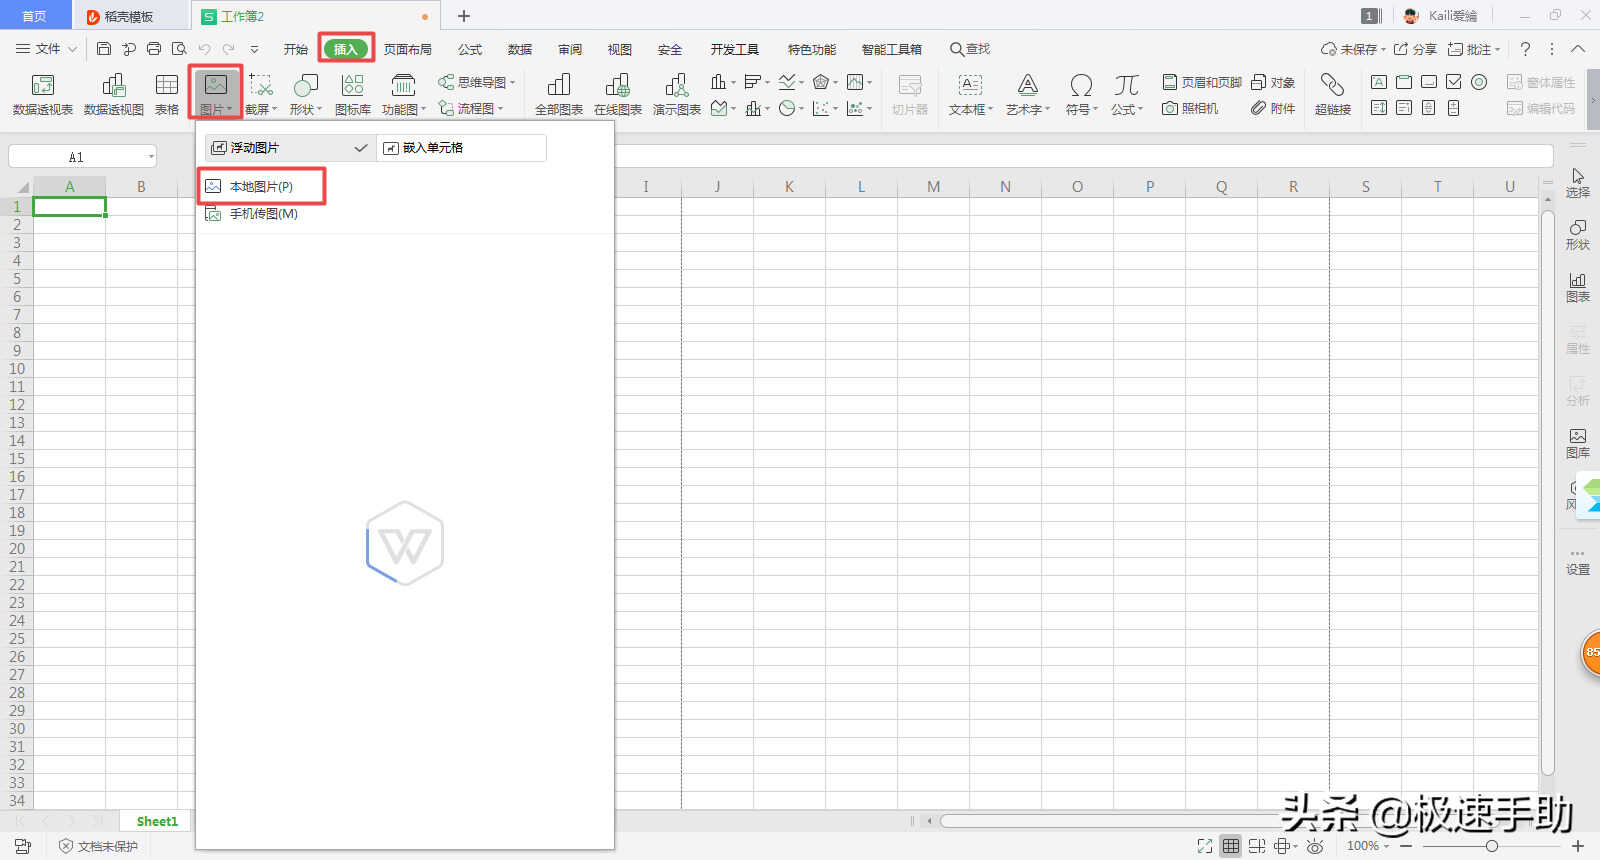
Task: Expand the 图片 picture dropdown
Action: click(216, 109)
